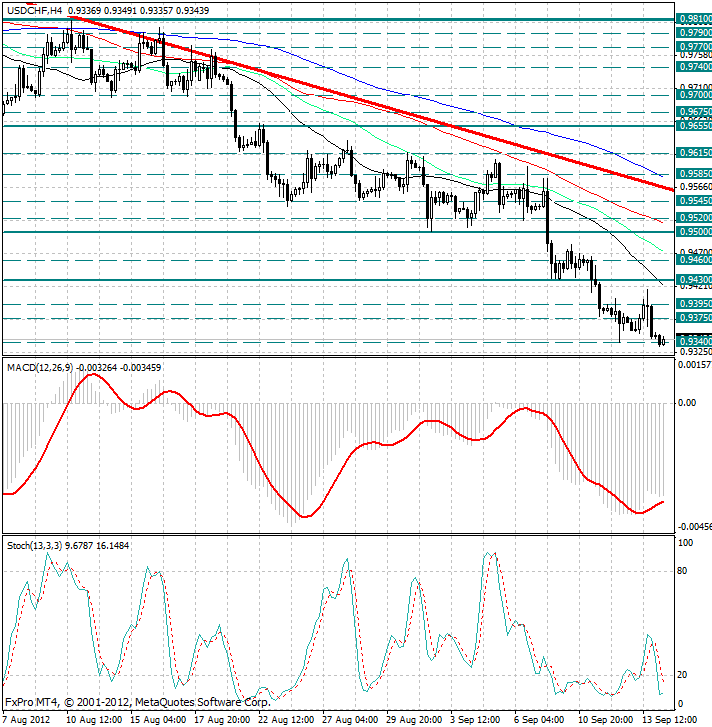Click the thick red descending trendline
Image resolution: width=712 pixels, height=727 pixels.
371,102
